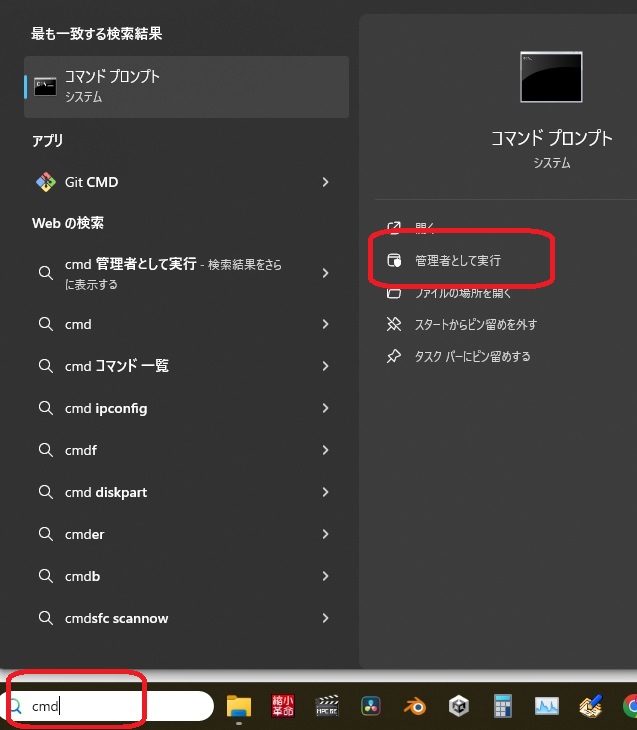This screenshot has height=730, width=637.
Task: Open File Explorer from the taskbar
Action: click(x=239, y=706)
